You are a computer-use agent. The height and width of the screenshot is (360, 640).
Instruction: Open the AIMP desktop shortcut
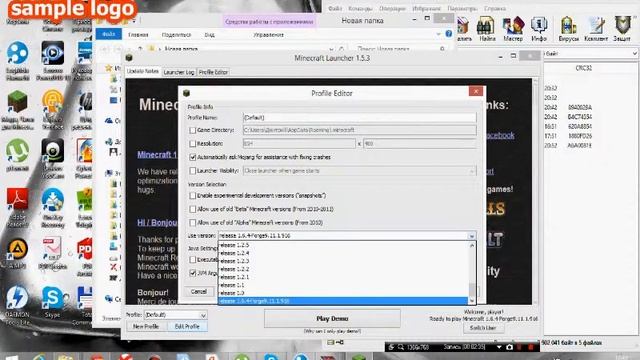(x=17, y=249)
